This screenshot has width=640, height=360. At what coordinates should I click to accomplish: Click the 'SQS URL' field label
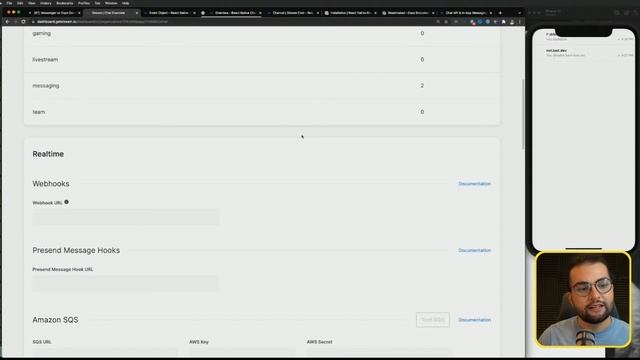point(42,342)
